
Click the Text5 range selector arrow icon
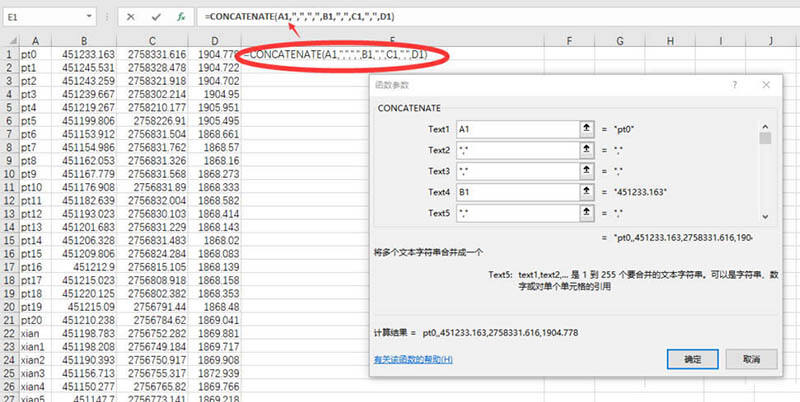click(x=587, y=213)
